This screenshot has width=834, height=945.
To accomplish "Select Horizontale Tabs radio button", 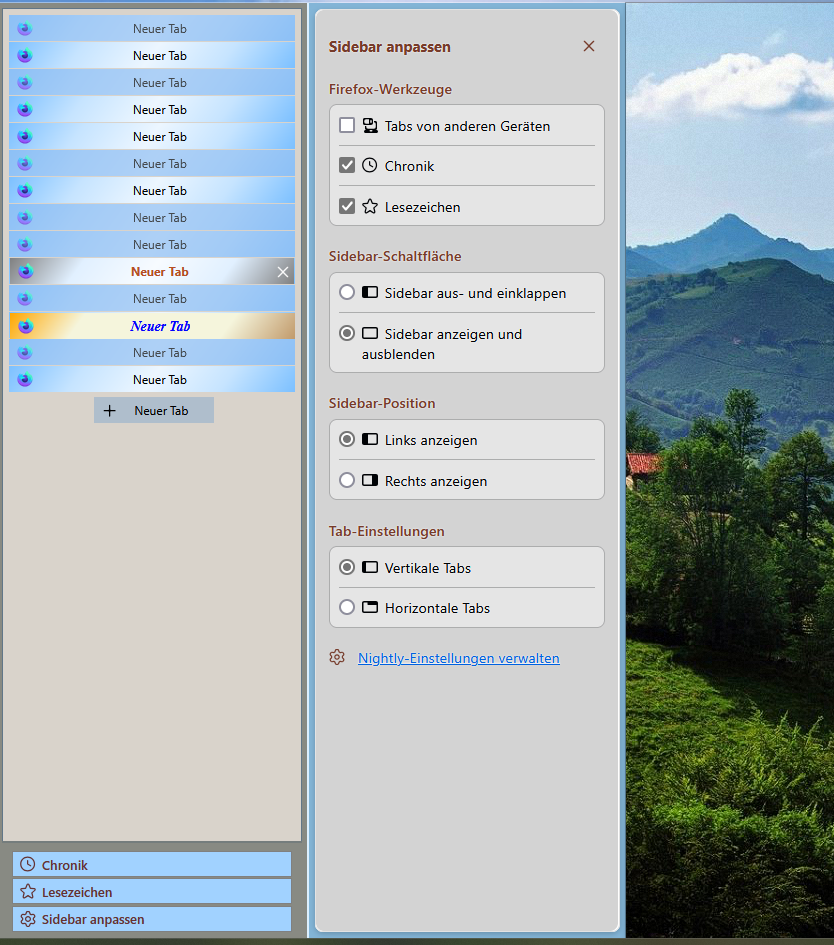I will [x=346, y=607].
